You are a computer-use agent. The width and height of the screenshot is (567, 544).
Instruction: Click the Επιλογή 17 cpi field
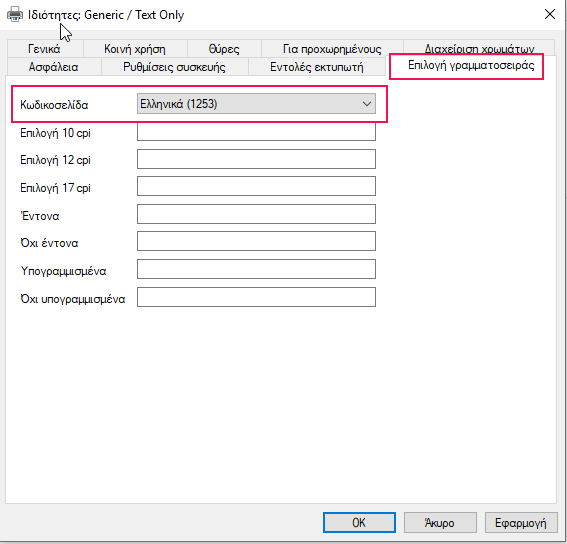(256, 186)
